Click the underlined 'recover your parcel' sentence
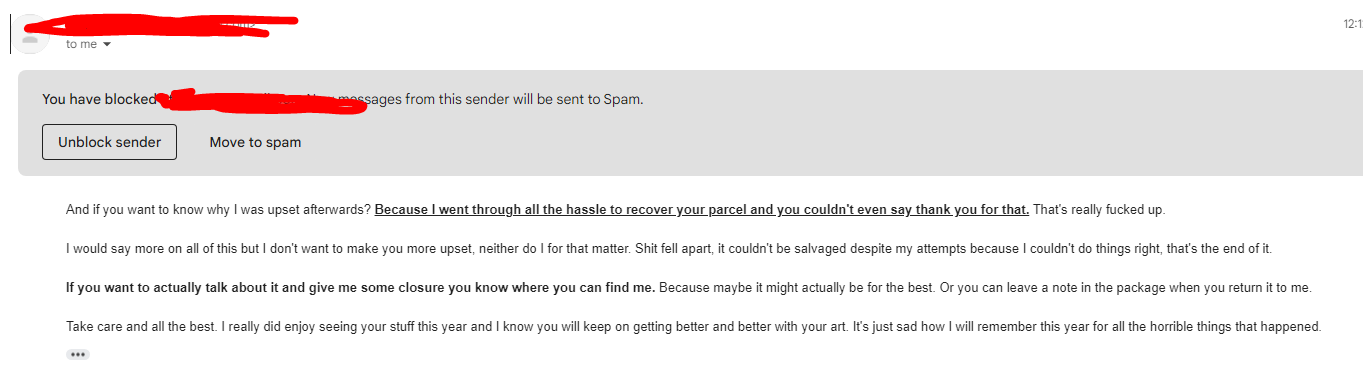Viewport: 1363px width, 373px height. pos(702,210)
